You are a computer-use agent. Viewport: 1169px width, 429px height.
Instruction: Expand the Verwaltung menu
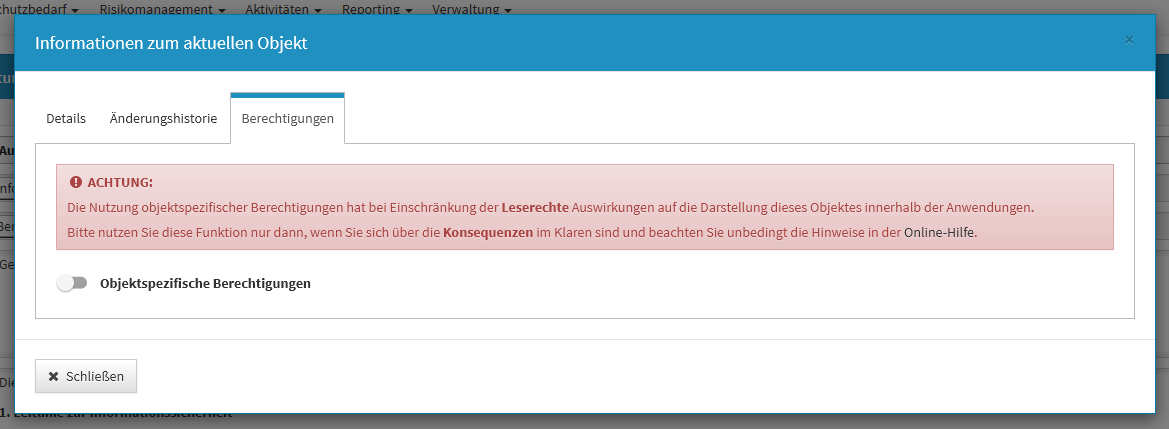[472, 10]
